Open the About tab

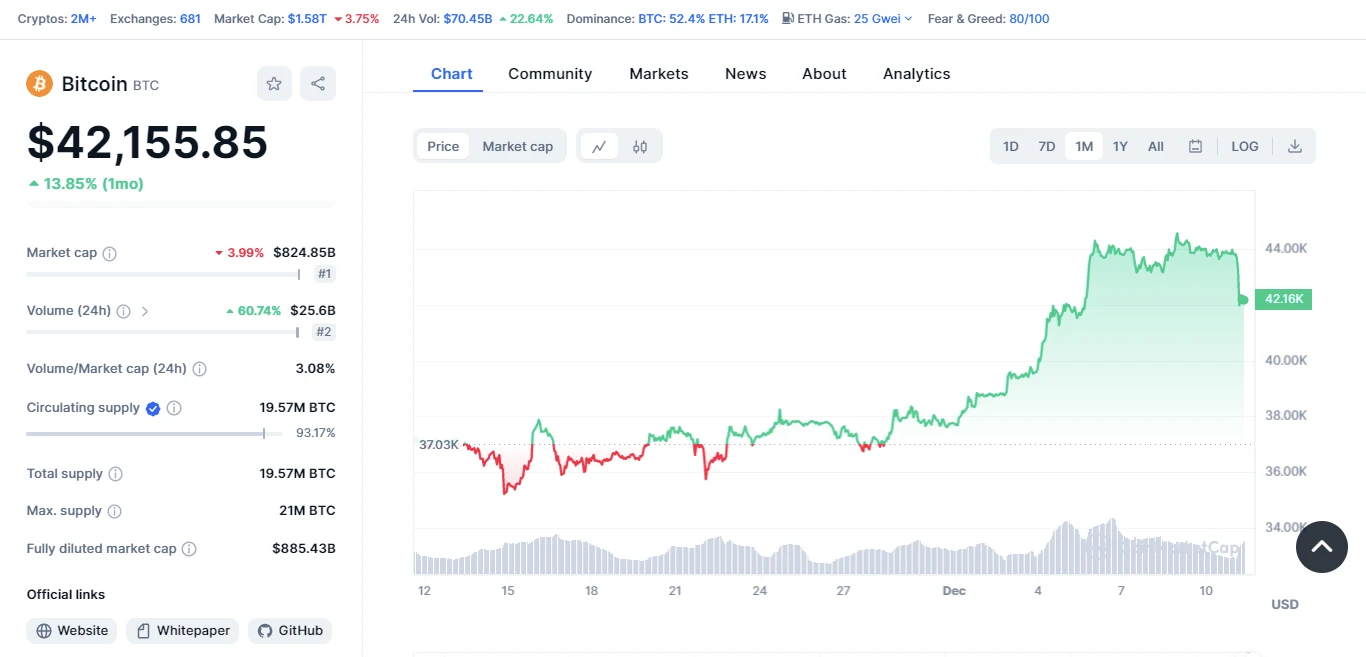coord(824,74)
